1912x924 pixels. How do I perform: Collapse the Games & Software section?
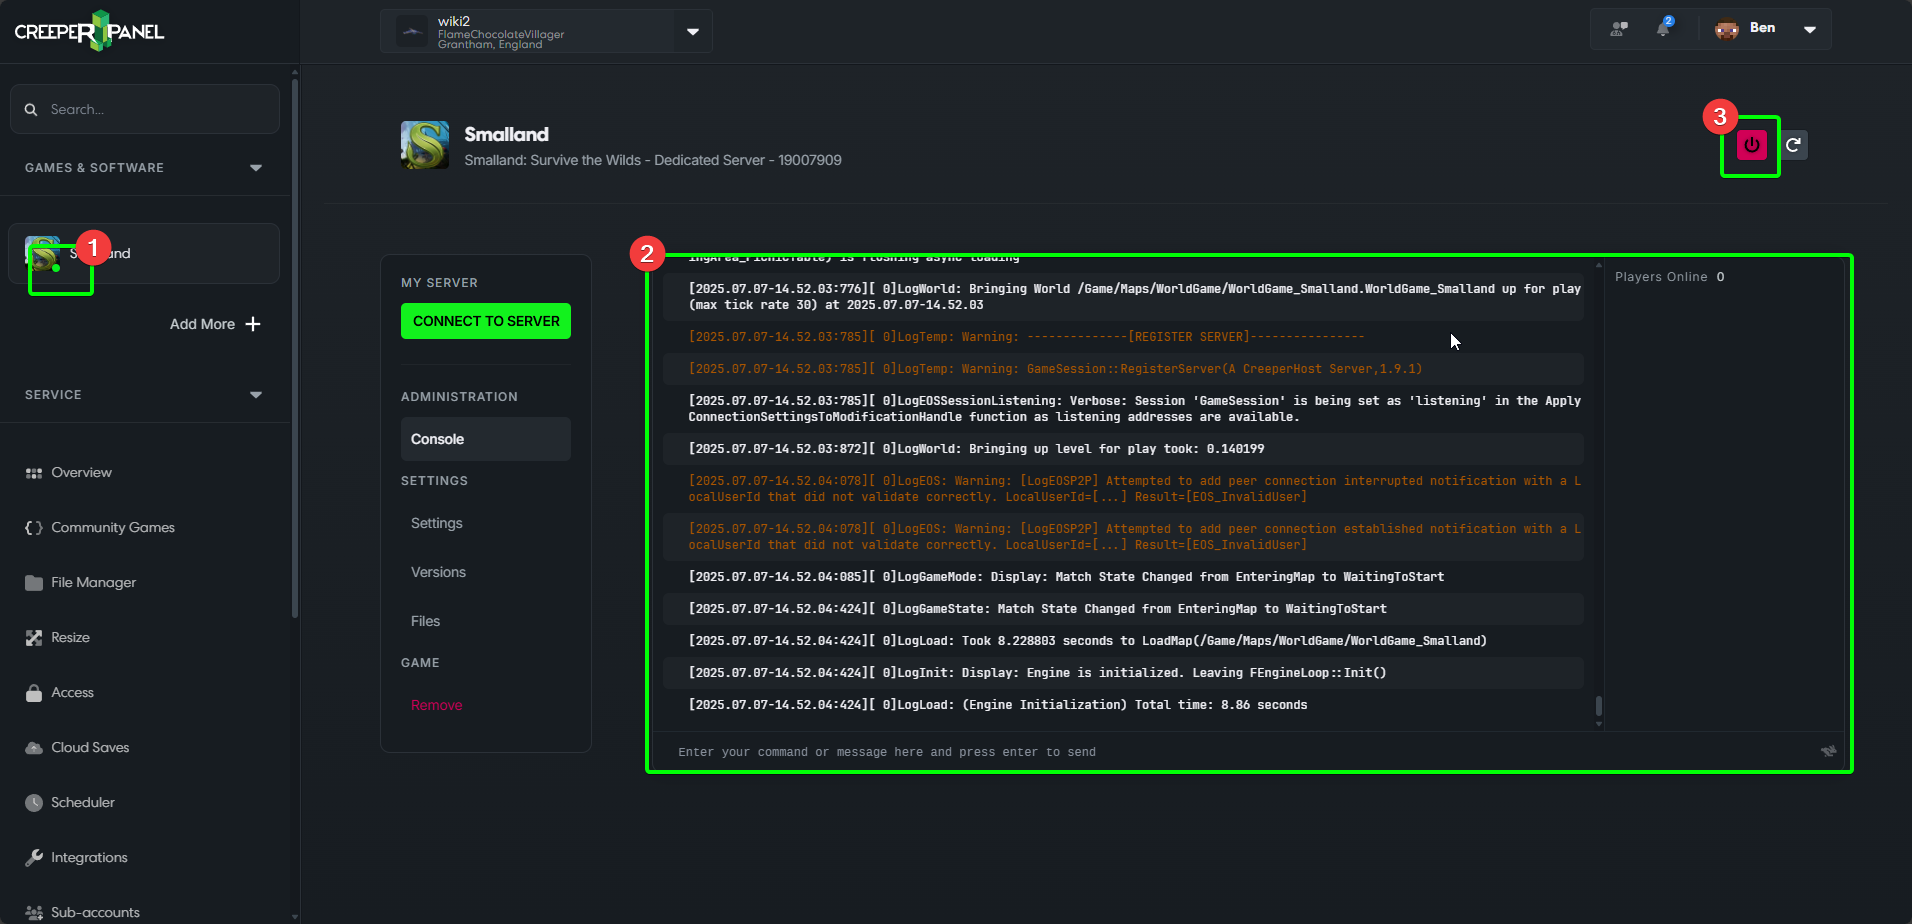256,168
